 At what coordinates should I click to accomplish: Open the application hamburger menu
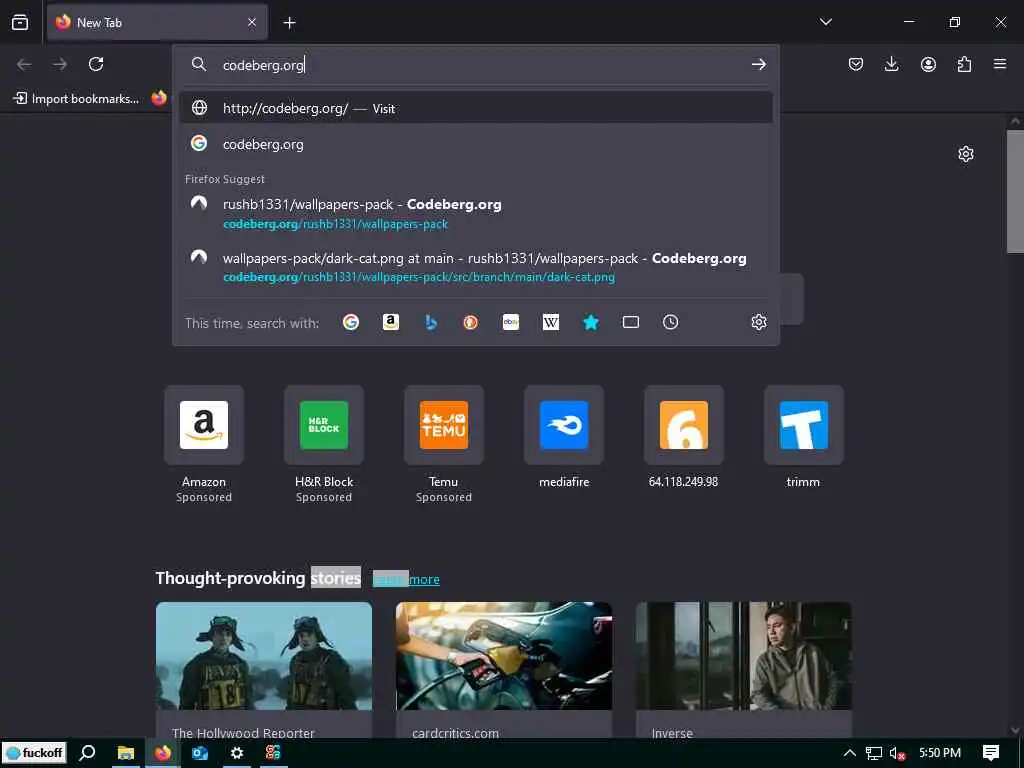click(1000, 64)
